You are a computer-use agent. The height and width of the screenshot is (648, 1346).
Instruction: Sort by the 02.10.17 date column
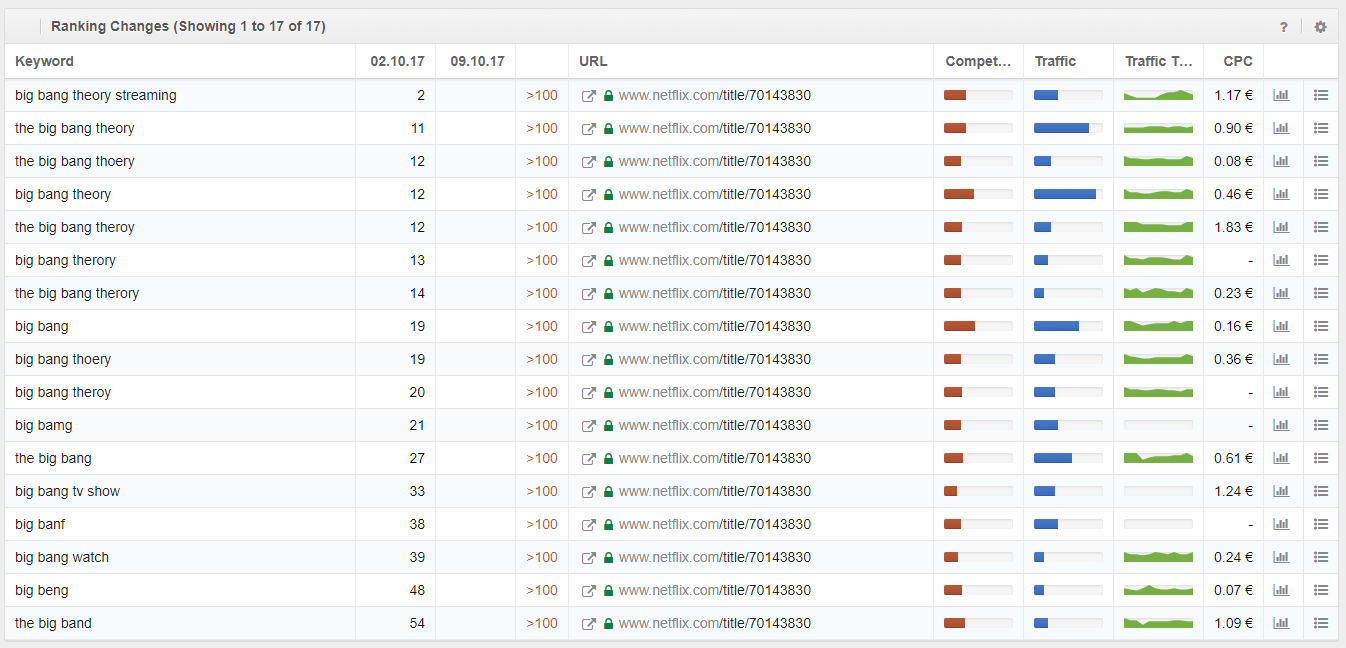click(397, 61)
